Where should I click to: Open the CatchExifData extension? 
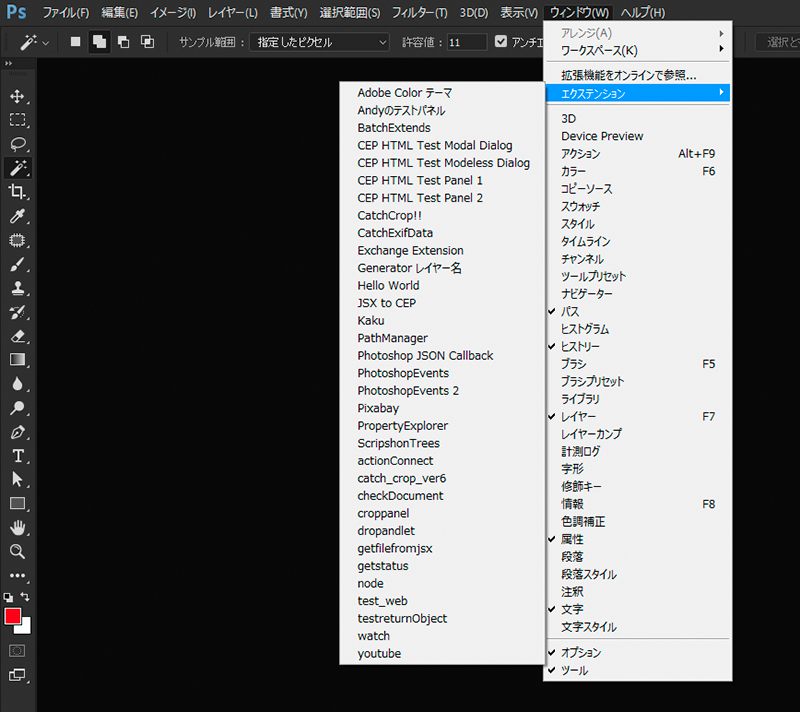coord(442,233)
